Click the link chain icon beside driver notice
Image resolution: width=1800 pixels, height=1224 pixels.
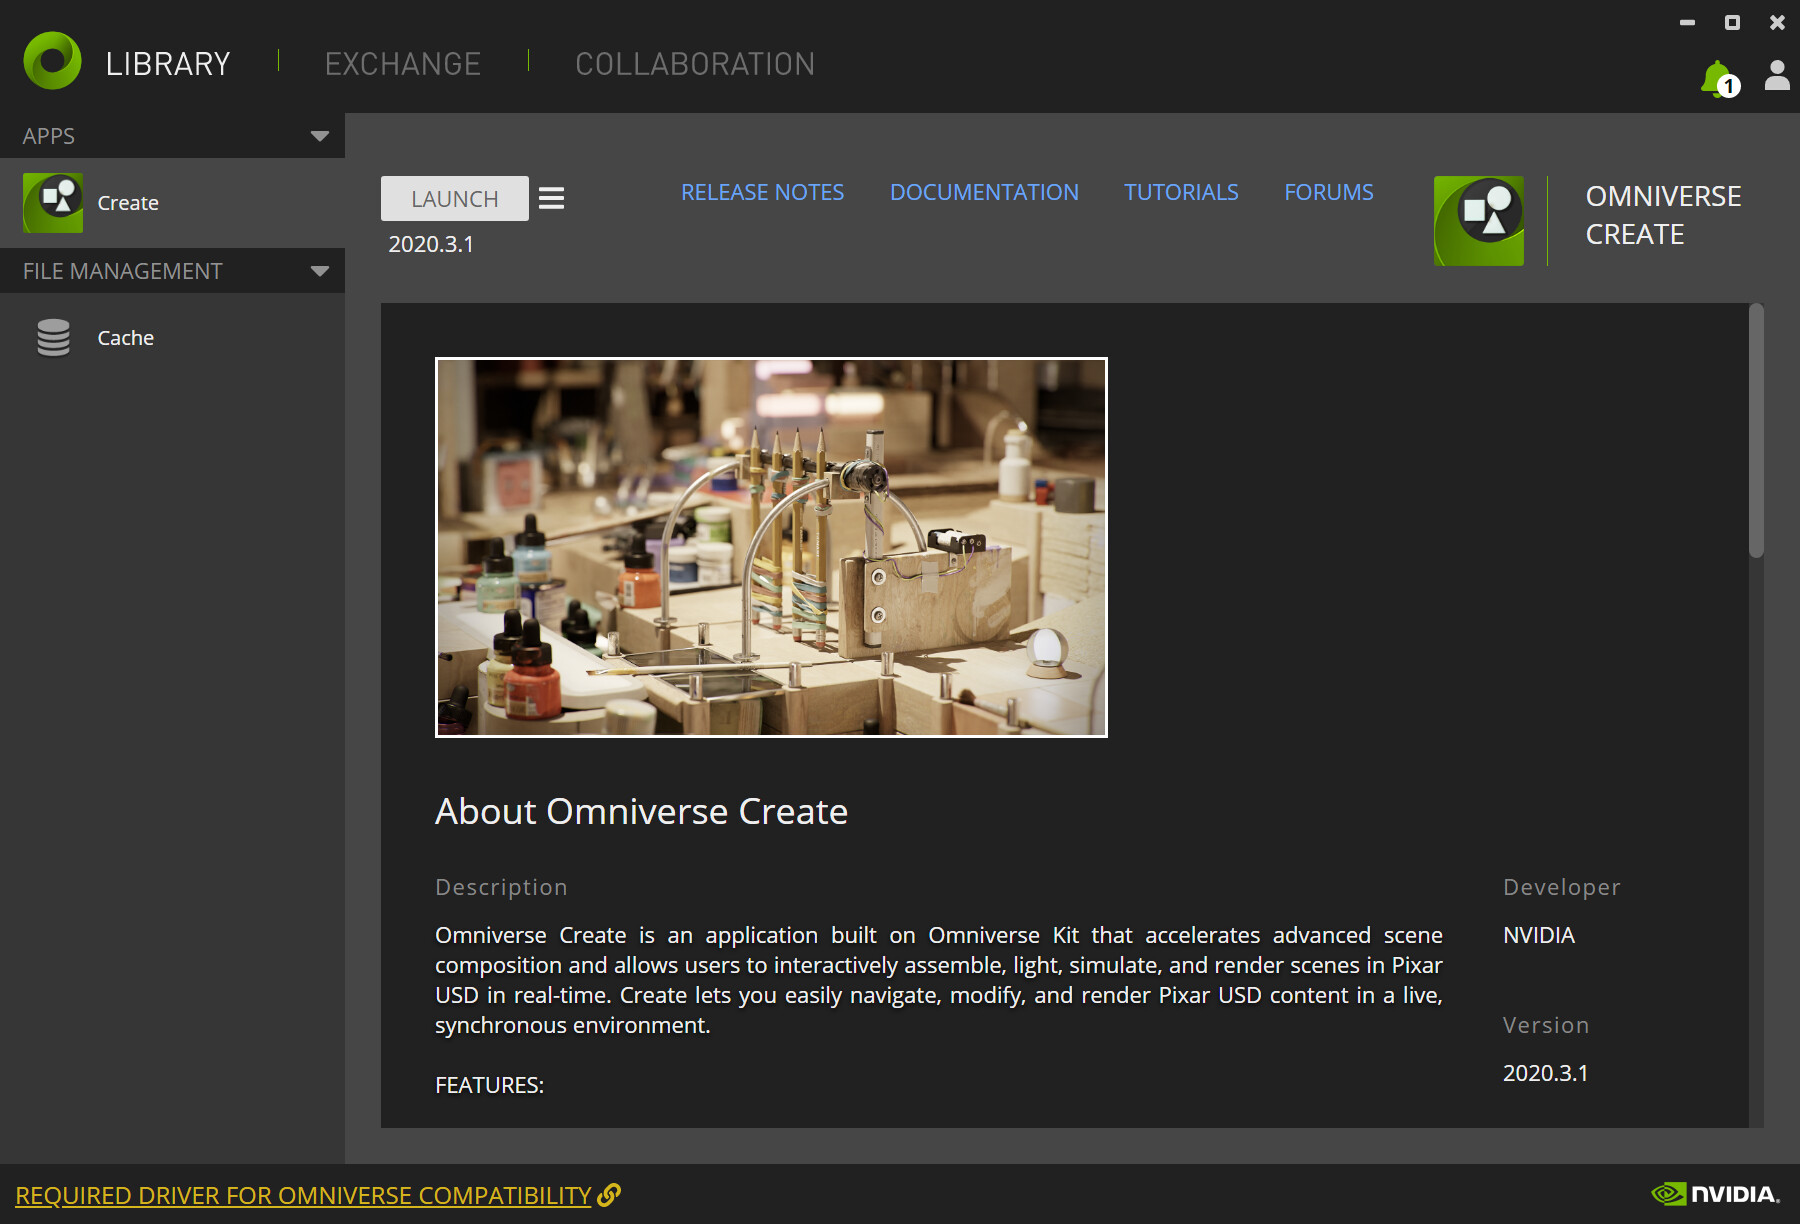pyautogui.click(x=609, y=1195)
